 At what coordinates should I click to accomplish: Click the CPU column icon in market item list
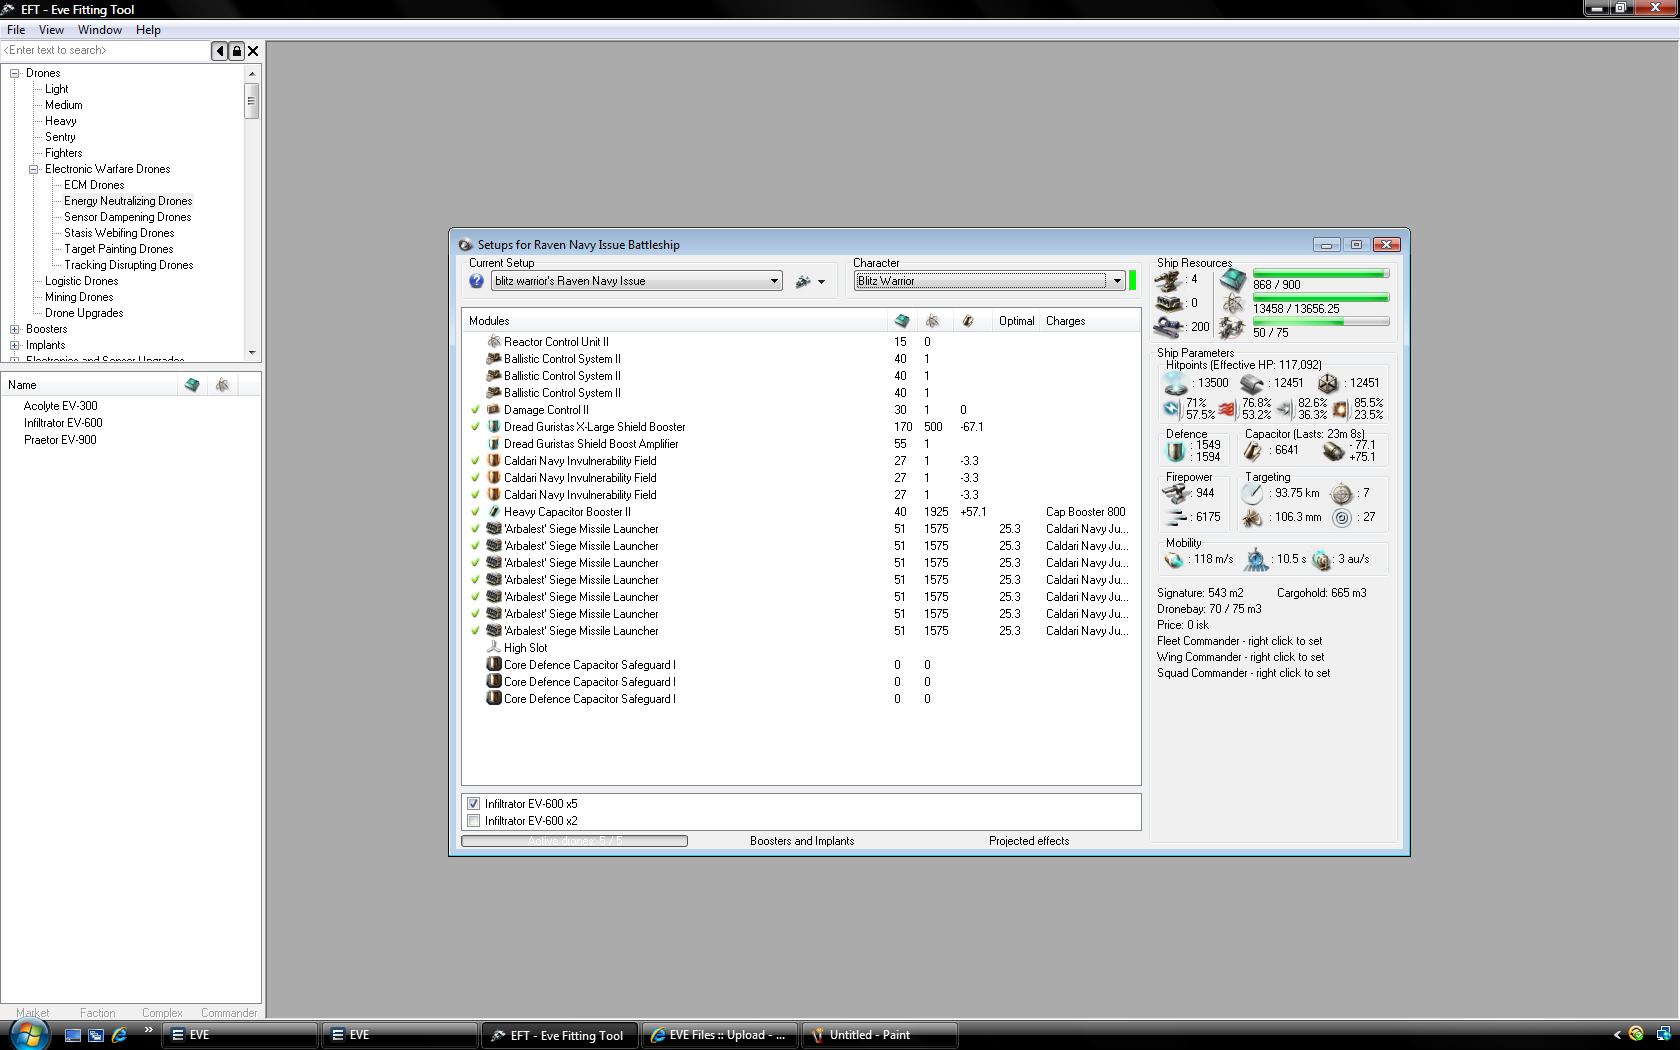(192, 385)
